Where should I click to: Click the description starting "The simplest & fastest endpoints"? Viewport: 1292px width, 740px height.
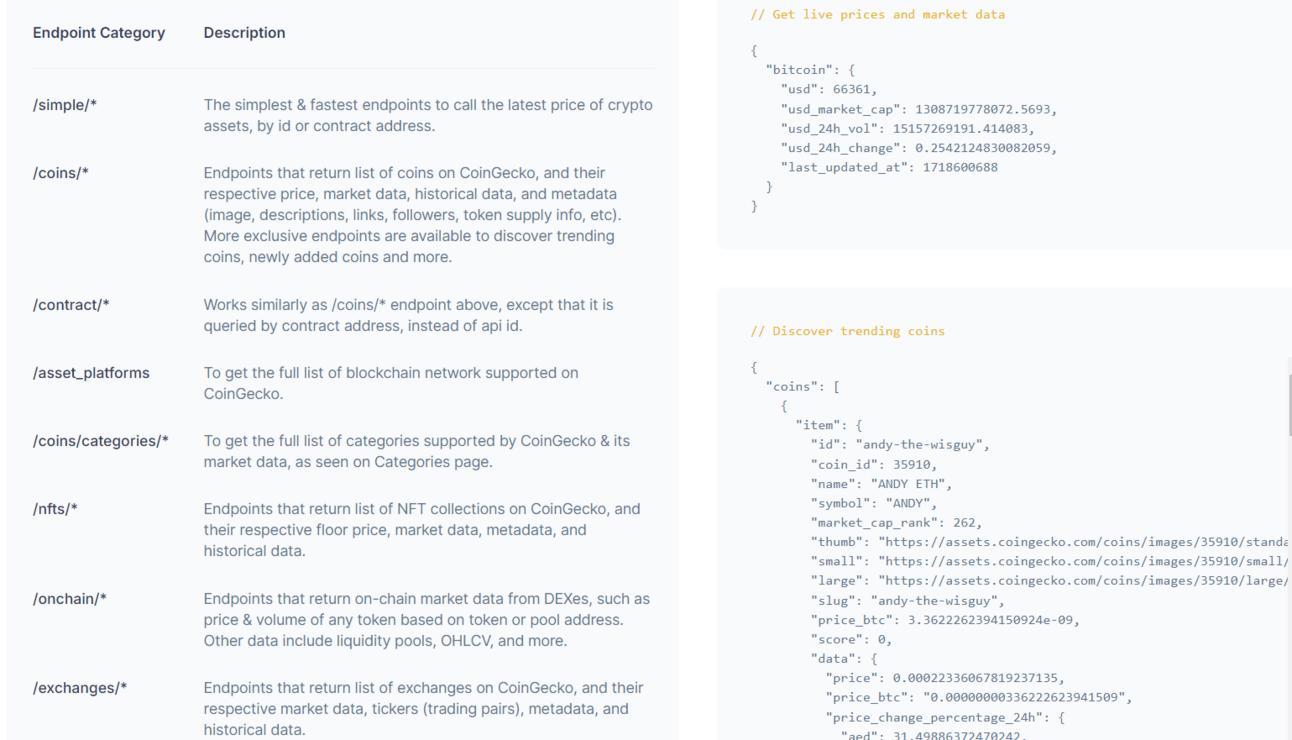click(x=428, y=116)
